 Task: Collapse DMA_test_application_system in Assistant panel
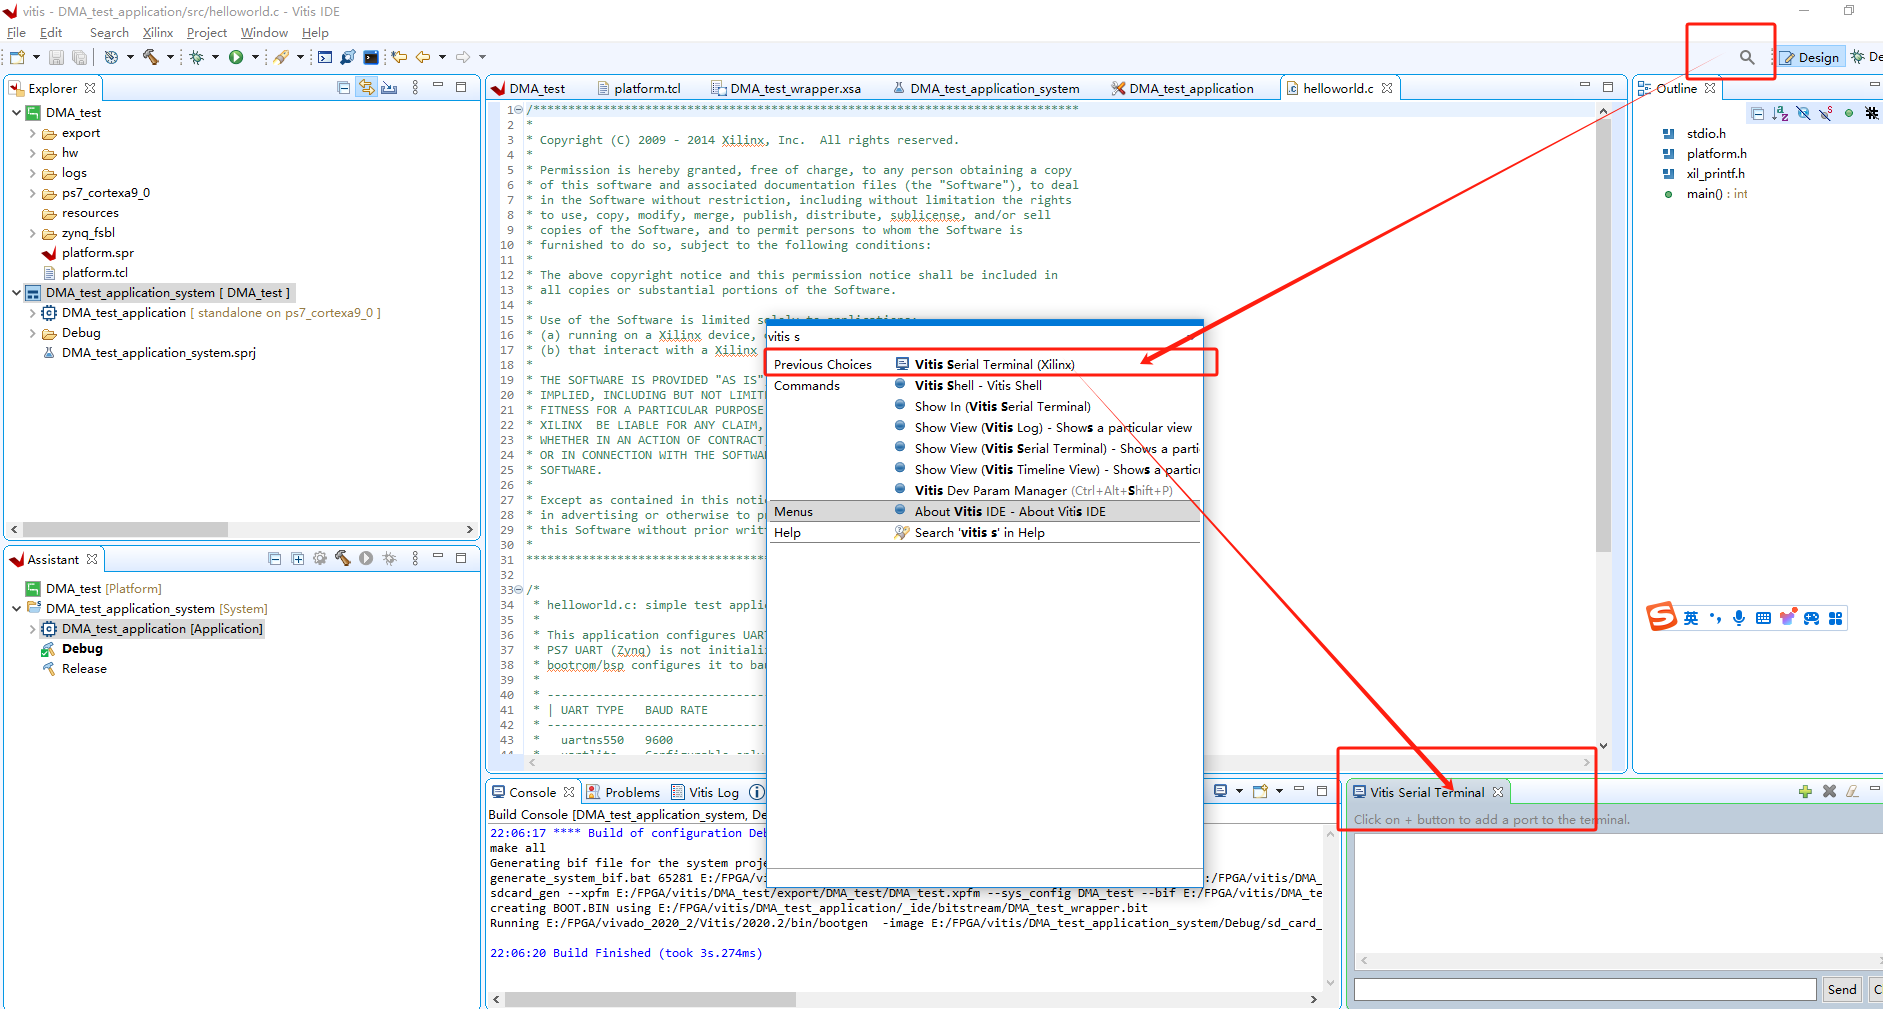click(17, 609)
